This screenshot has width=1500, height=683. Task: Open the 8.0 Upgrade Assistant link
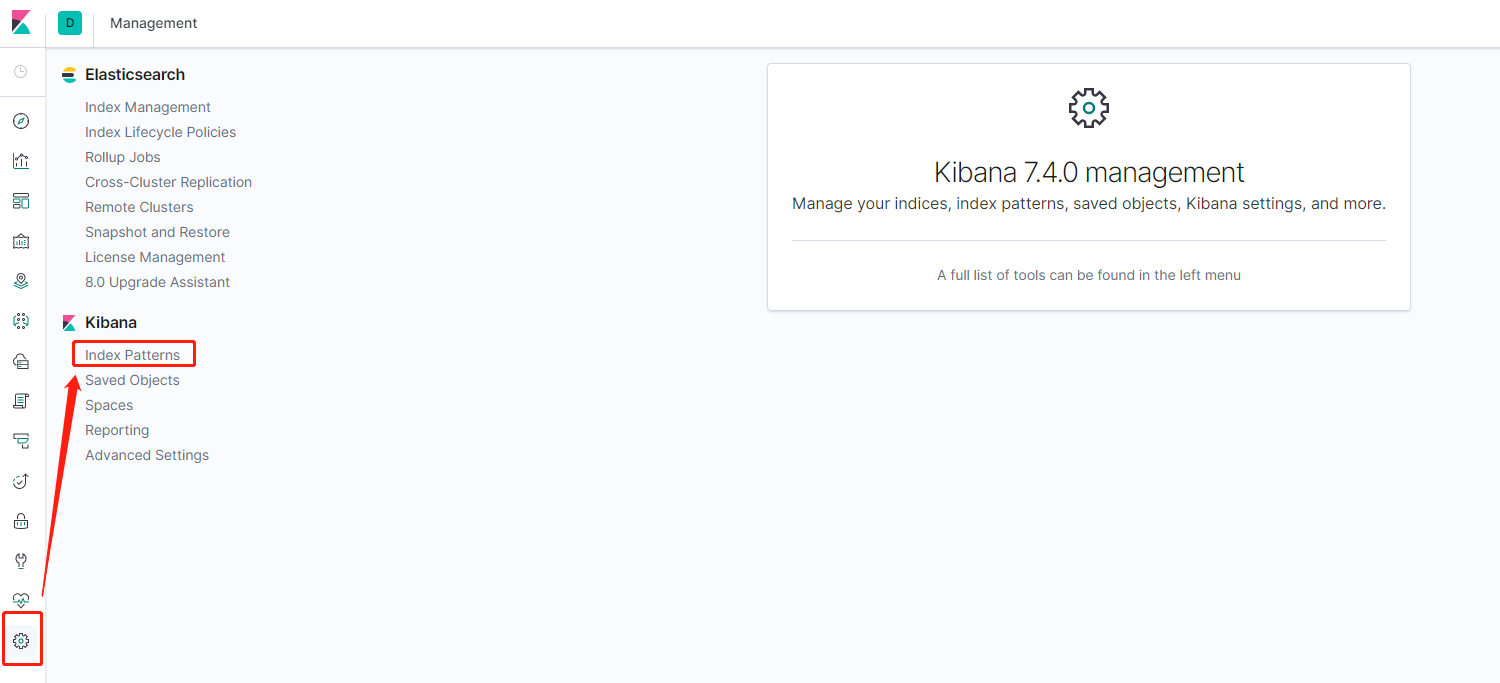tap(157, 282)
